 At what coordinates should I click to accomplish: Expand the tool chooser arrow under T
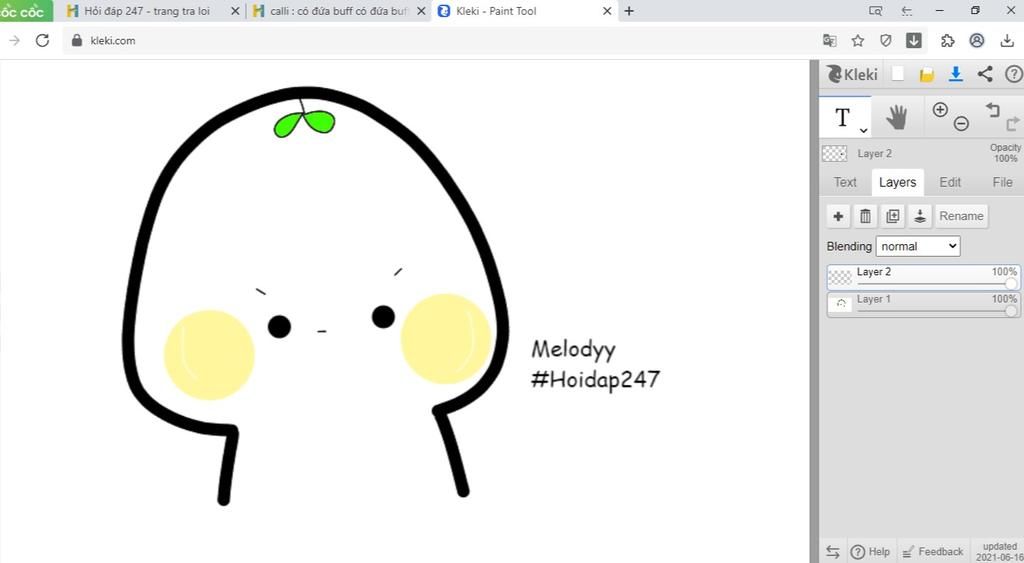863,131
